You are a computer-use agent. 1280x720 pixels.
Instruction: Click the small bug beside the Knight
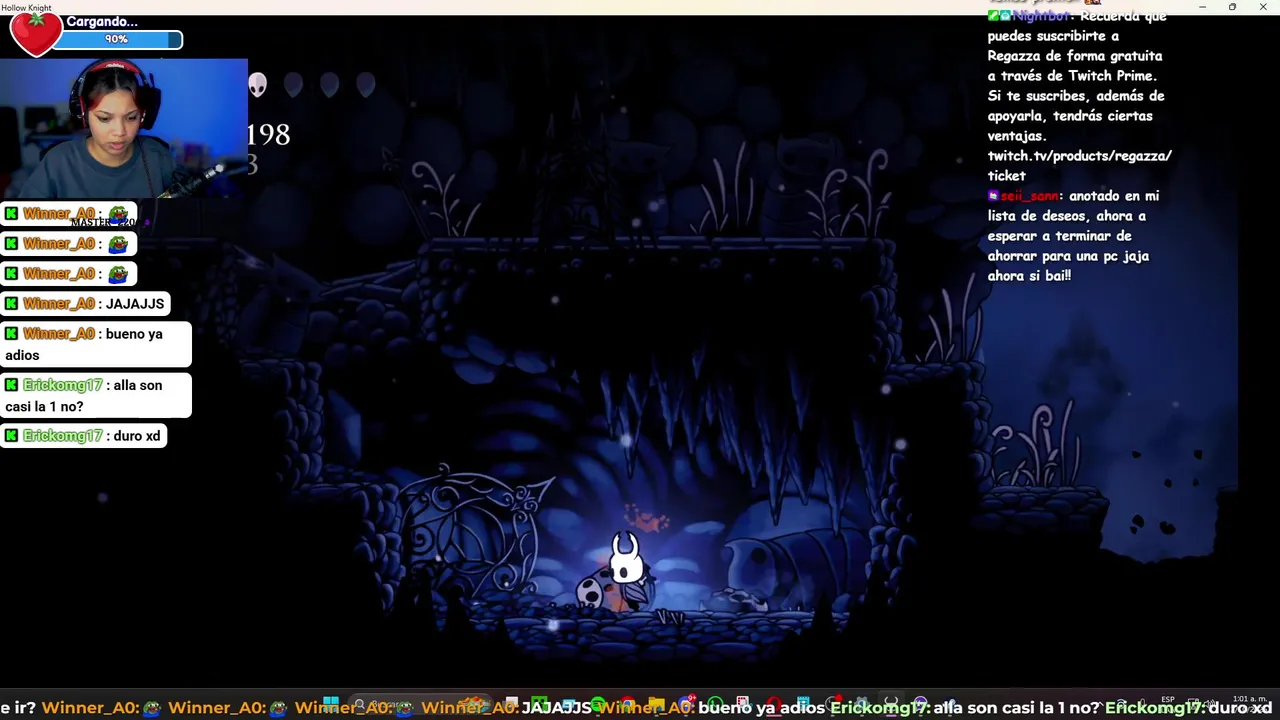tap(591, 592)
